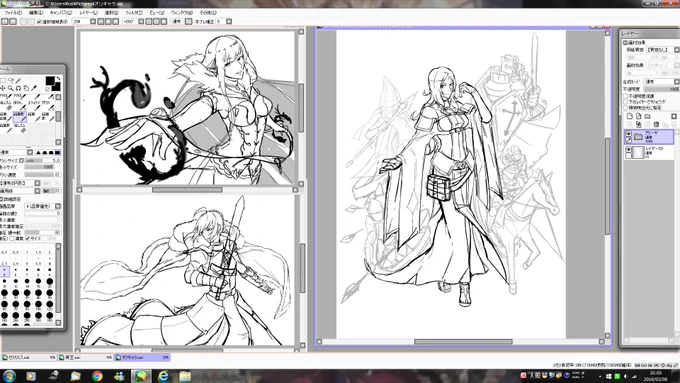
Task: Open the Filter menu
Action: click(x=134, y=13)
